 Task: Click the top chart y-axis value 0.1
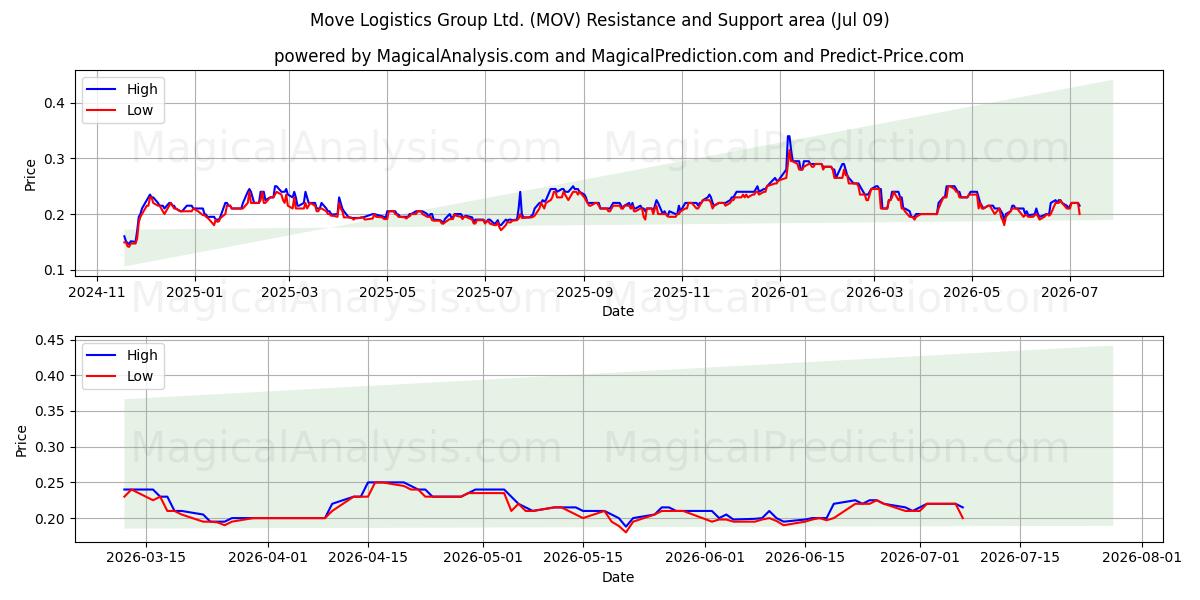pyautogui.click(x=54, y=270)
